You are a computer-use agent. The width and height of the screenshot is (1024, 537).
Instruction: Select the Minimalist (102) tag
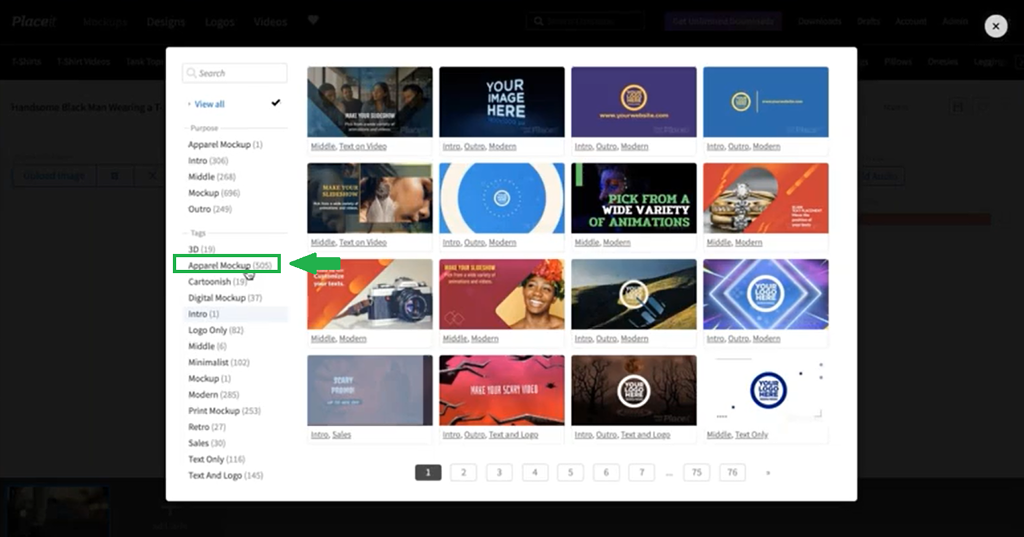[219, 362]
